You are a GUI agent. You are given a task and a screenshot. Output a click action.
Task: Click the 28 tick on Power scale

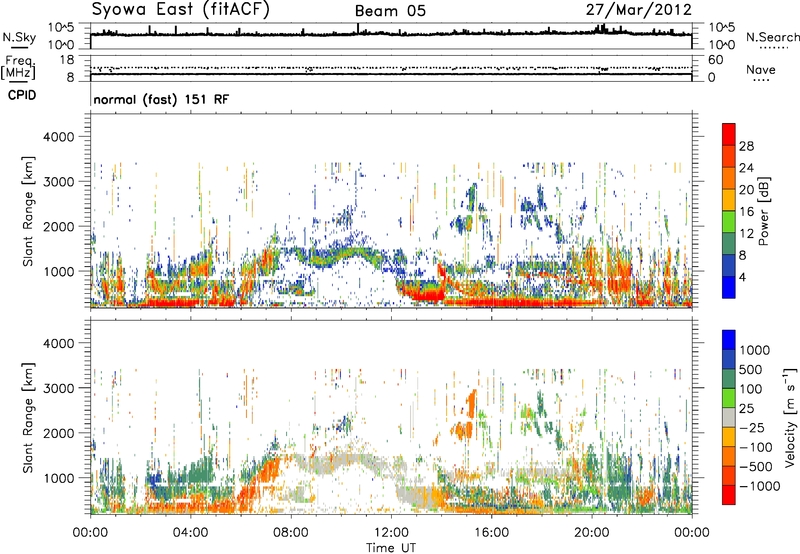[746, 146]
